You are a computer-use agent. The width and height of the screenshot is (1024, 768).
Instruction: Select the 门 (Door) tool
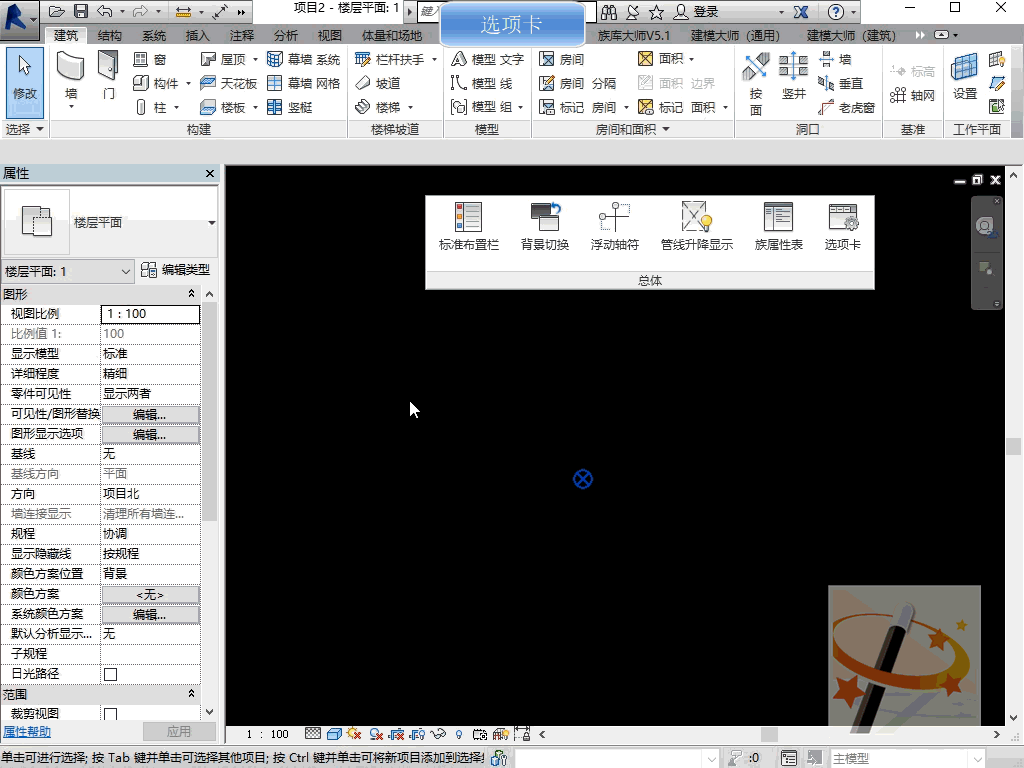pos(108,77)
